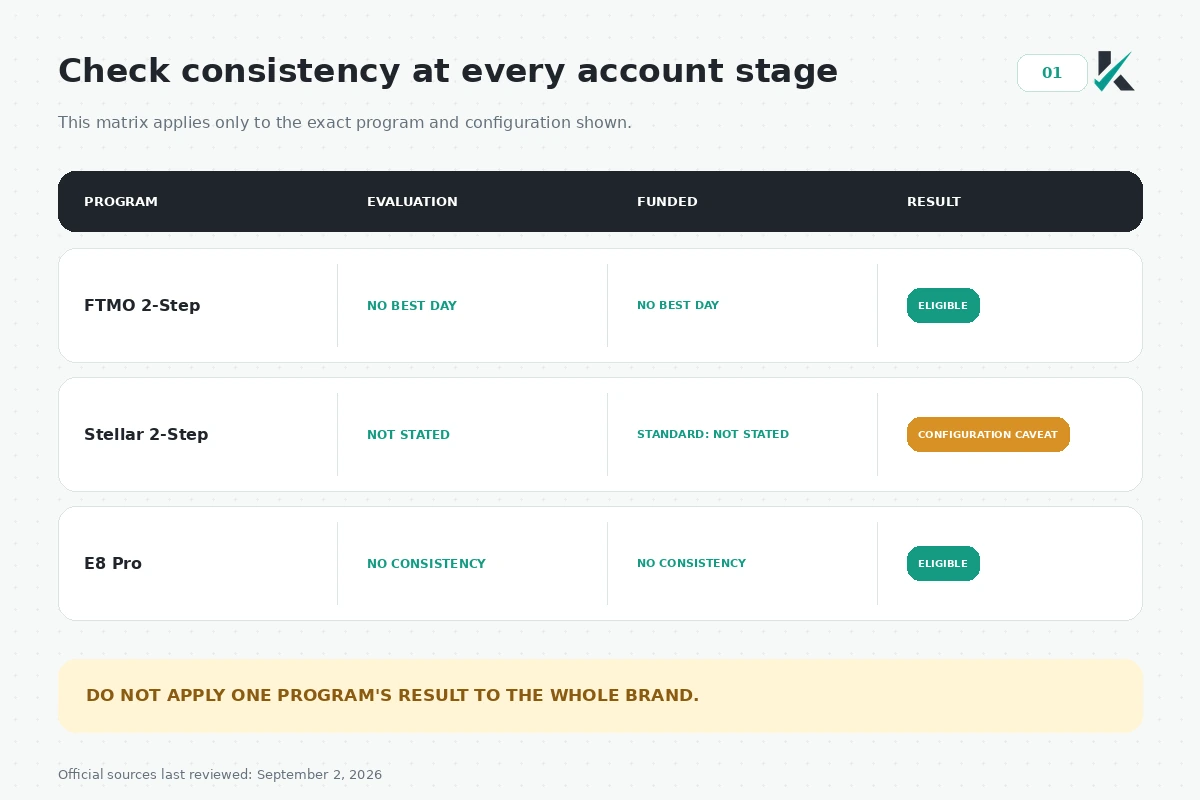Click E8 Pro evaluation NO CONSISTENCY cell
The height and width of the screenshot is (800, 1200).
click(x=426, y=563)
